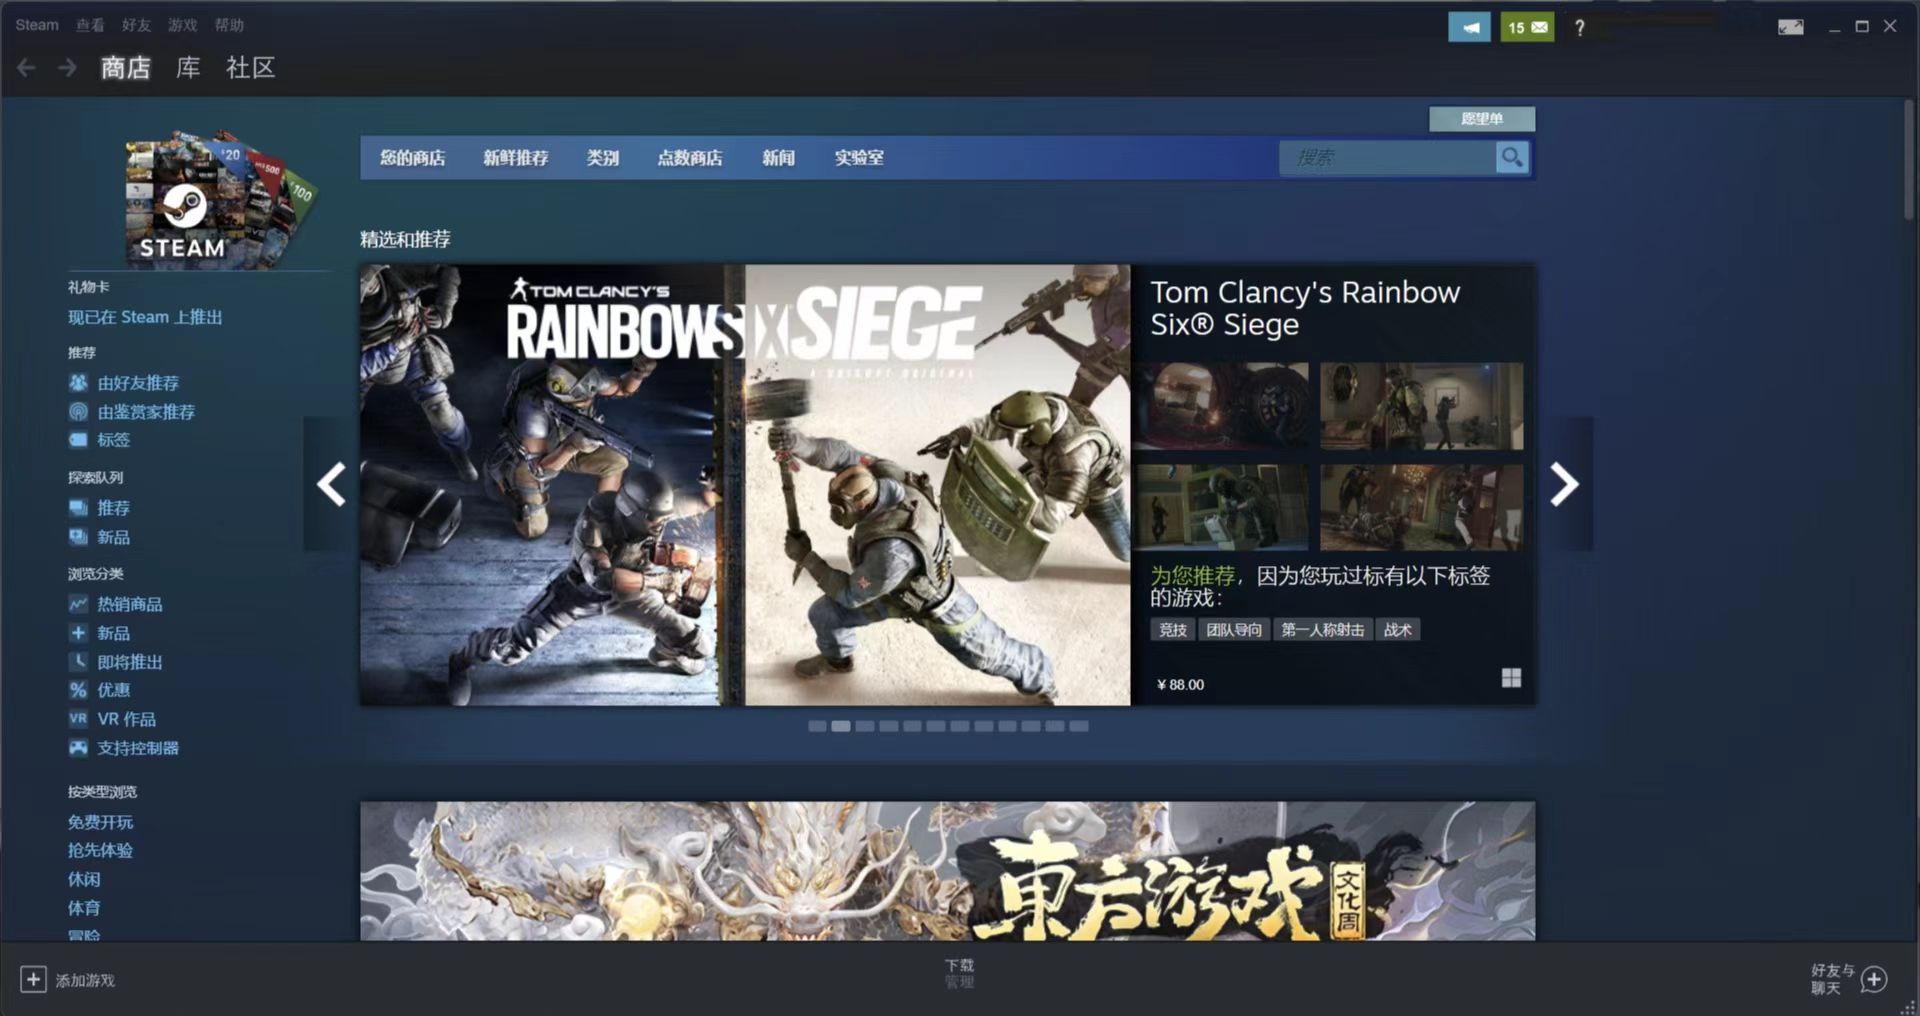Open the 休闲 genre link
The height and width of the screenshot is (1016, 1920).
[84, 879]
